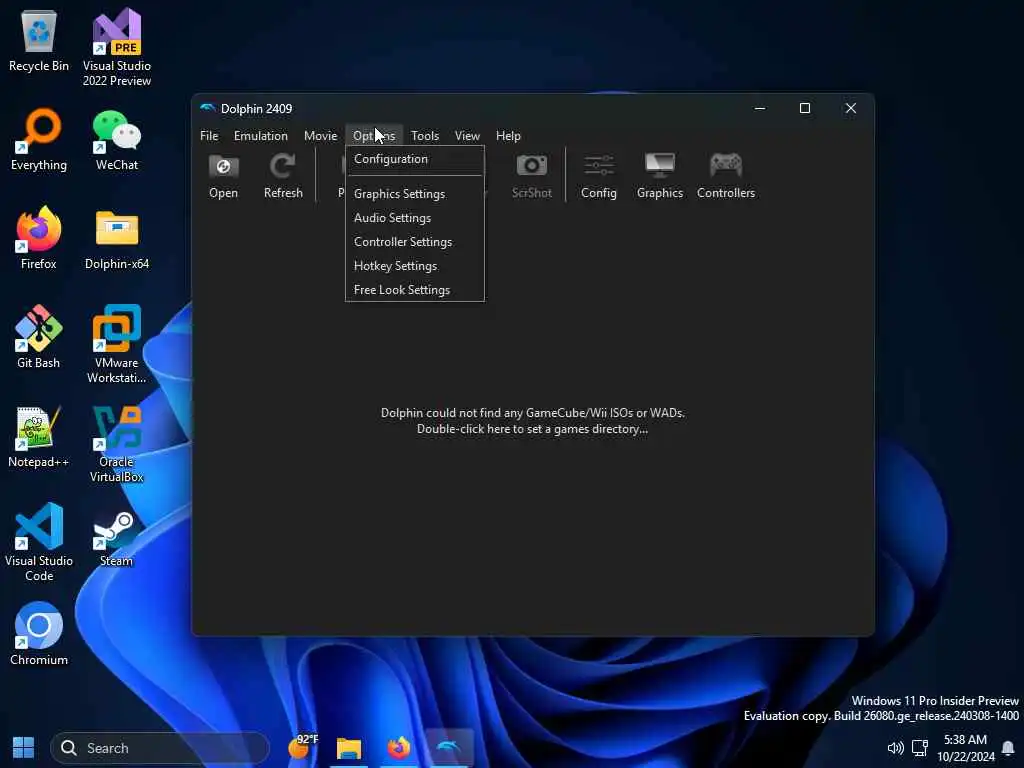This screenshot has height=768, width=1024.
Task: Open the Movie menu
Action: (x=320, y=136)
